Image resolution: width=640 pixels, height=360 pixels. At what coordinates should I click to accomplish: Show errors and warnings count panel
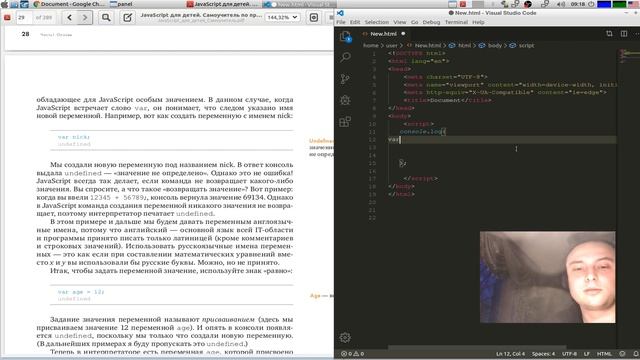point(353,354)
